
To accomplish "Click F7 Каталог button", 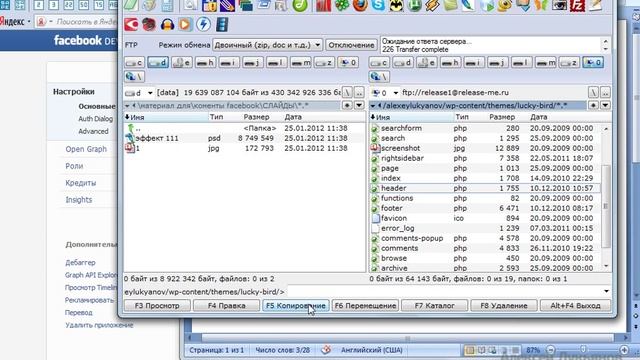I will click(435, 305).
